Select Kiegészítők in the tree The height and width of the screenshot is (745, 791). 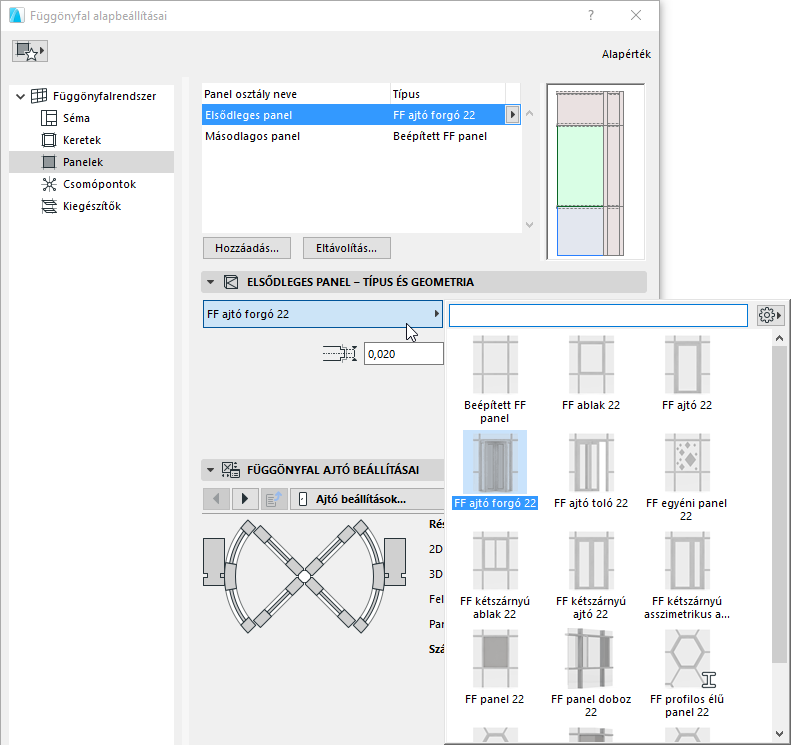[92, 206]
